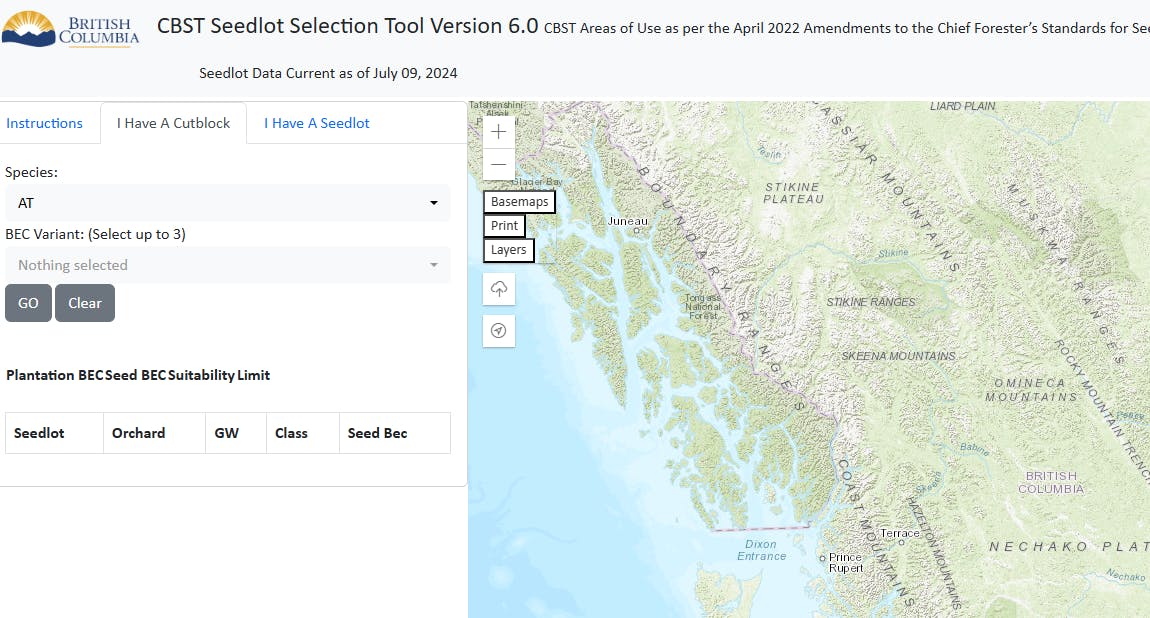Switch to the I Have A Seedlot tab
Viewport: 1150px width, 618px height.
point(316,122)
